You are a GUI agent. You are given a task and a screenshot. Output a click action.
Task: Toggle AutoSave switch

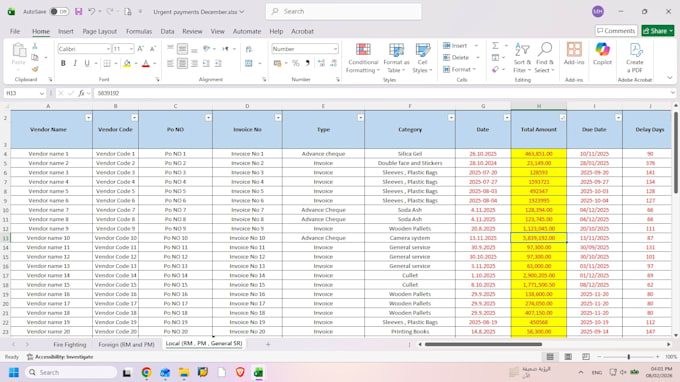[x=59, y=12]
